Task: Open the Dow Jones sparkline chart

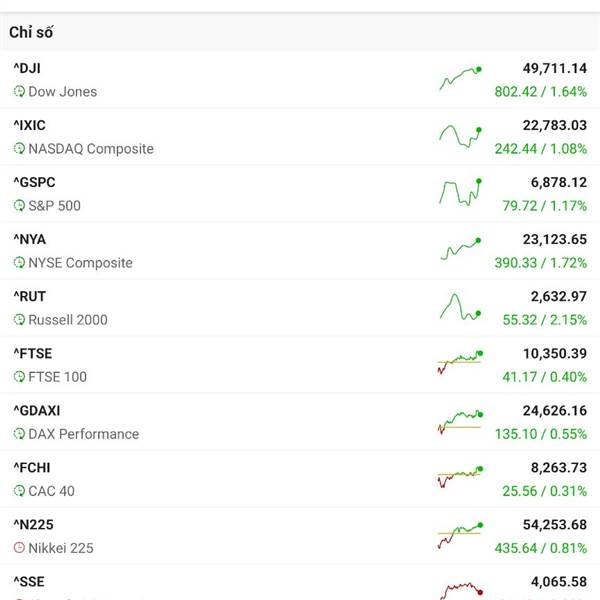Action: [460, 79]
